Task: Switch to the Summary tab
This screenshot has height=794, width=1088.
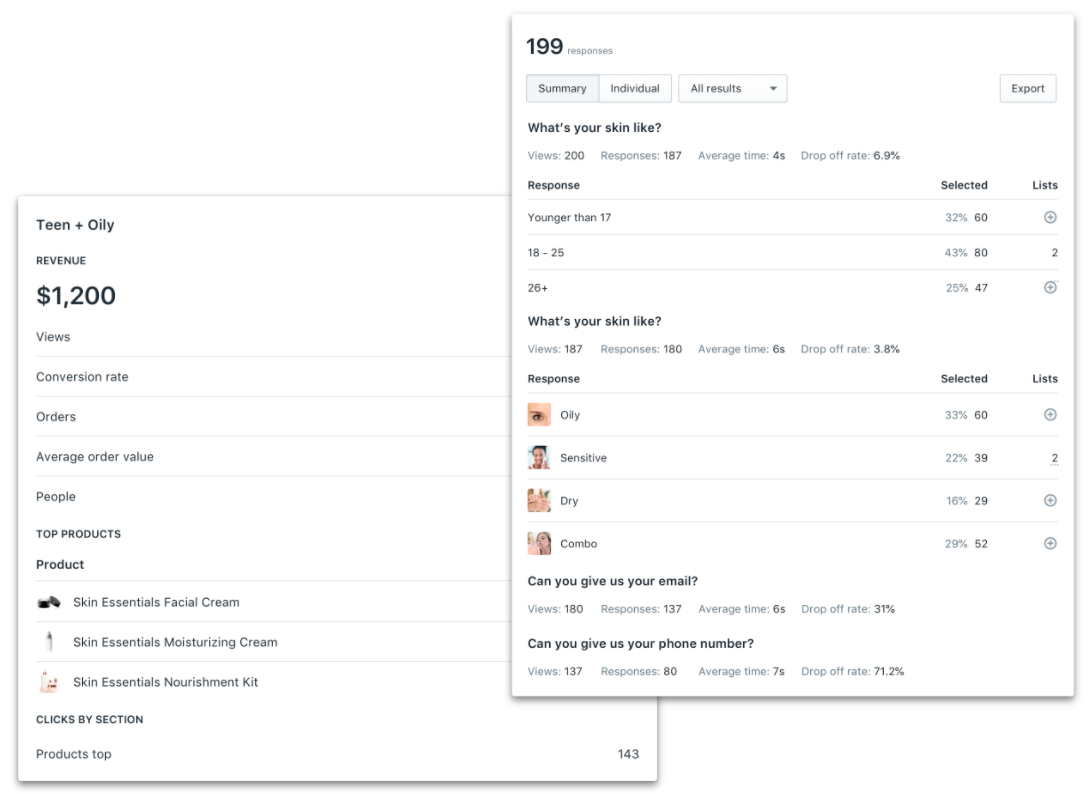Action: (562, 88)
